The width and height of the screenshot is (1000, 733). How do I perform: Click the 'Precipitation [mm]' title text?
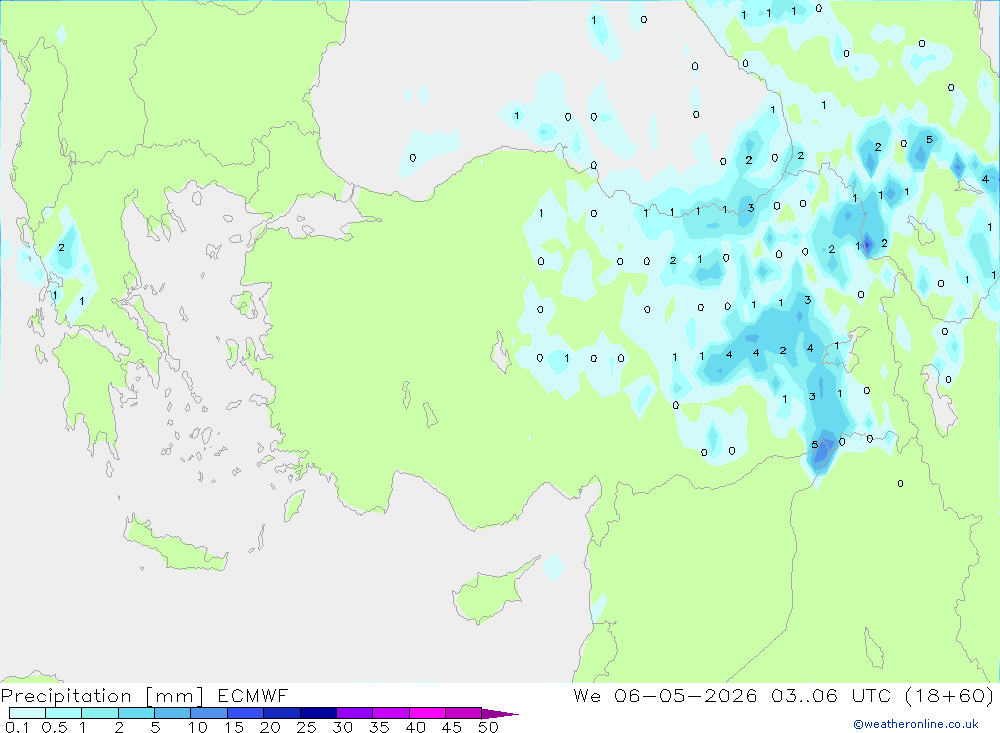pyautogui.click(x=102, y=696)
